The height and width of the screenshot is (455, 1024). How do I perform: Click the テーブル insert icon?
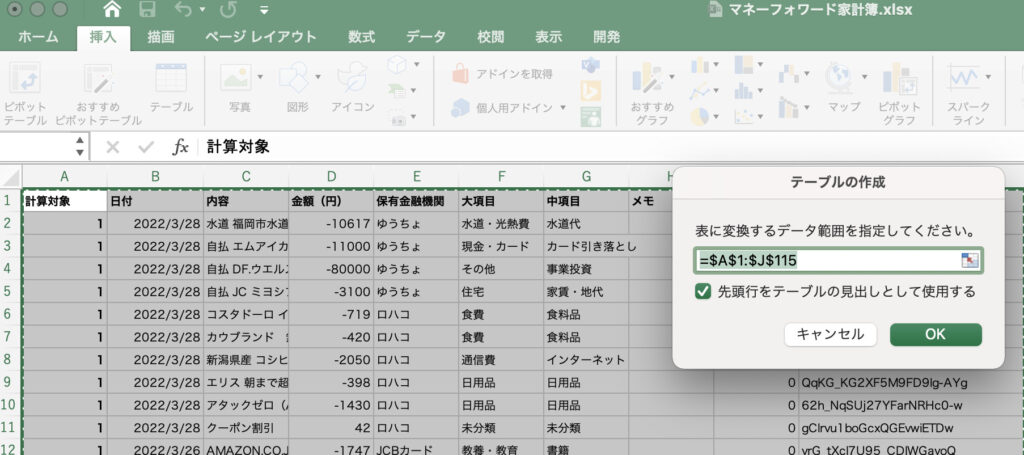click(171, 78)
